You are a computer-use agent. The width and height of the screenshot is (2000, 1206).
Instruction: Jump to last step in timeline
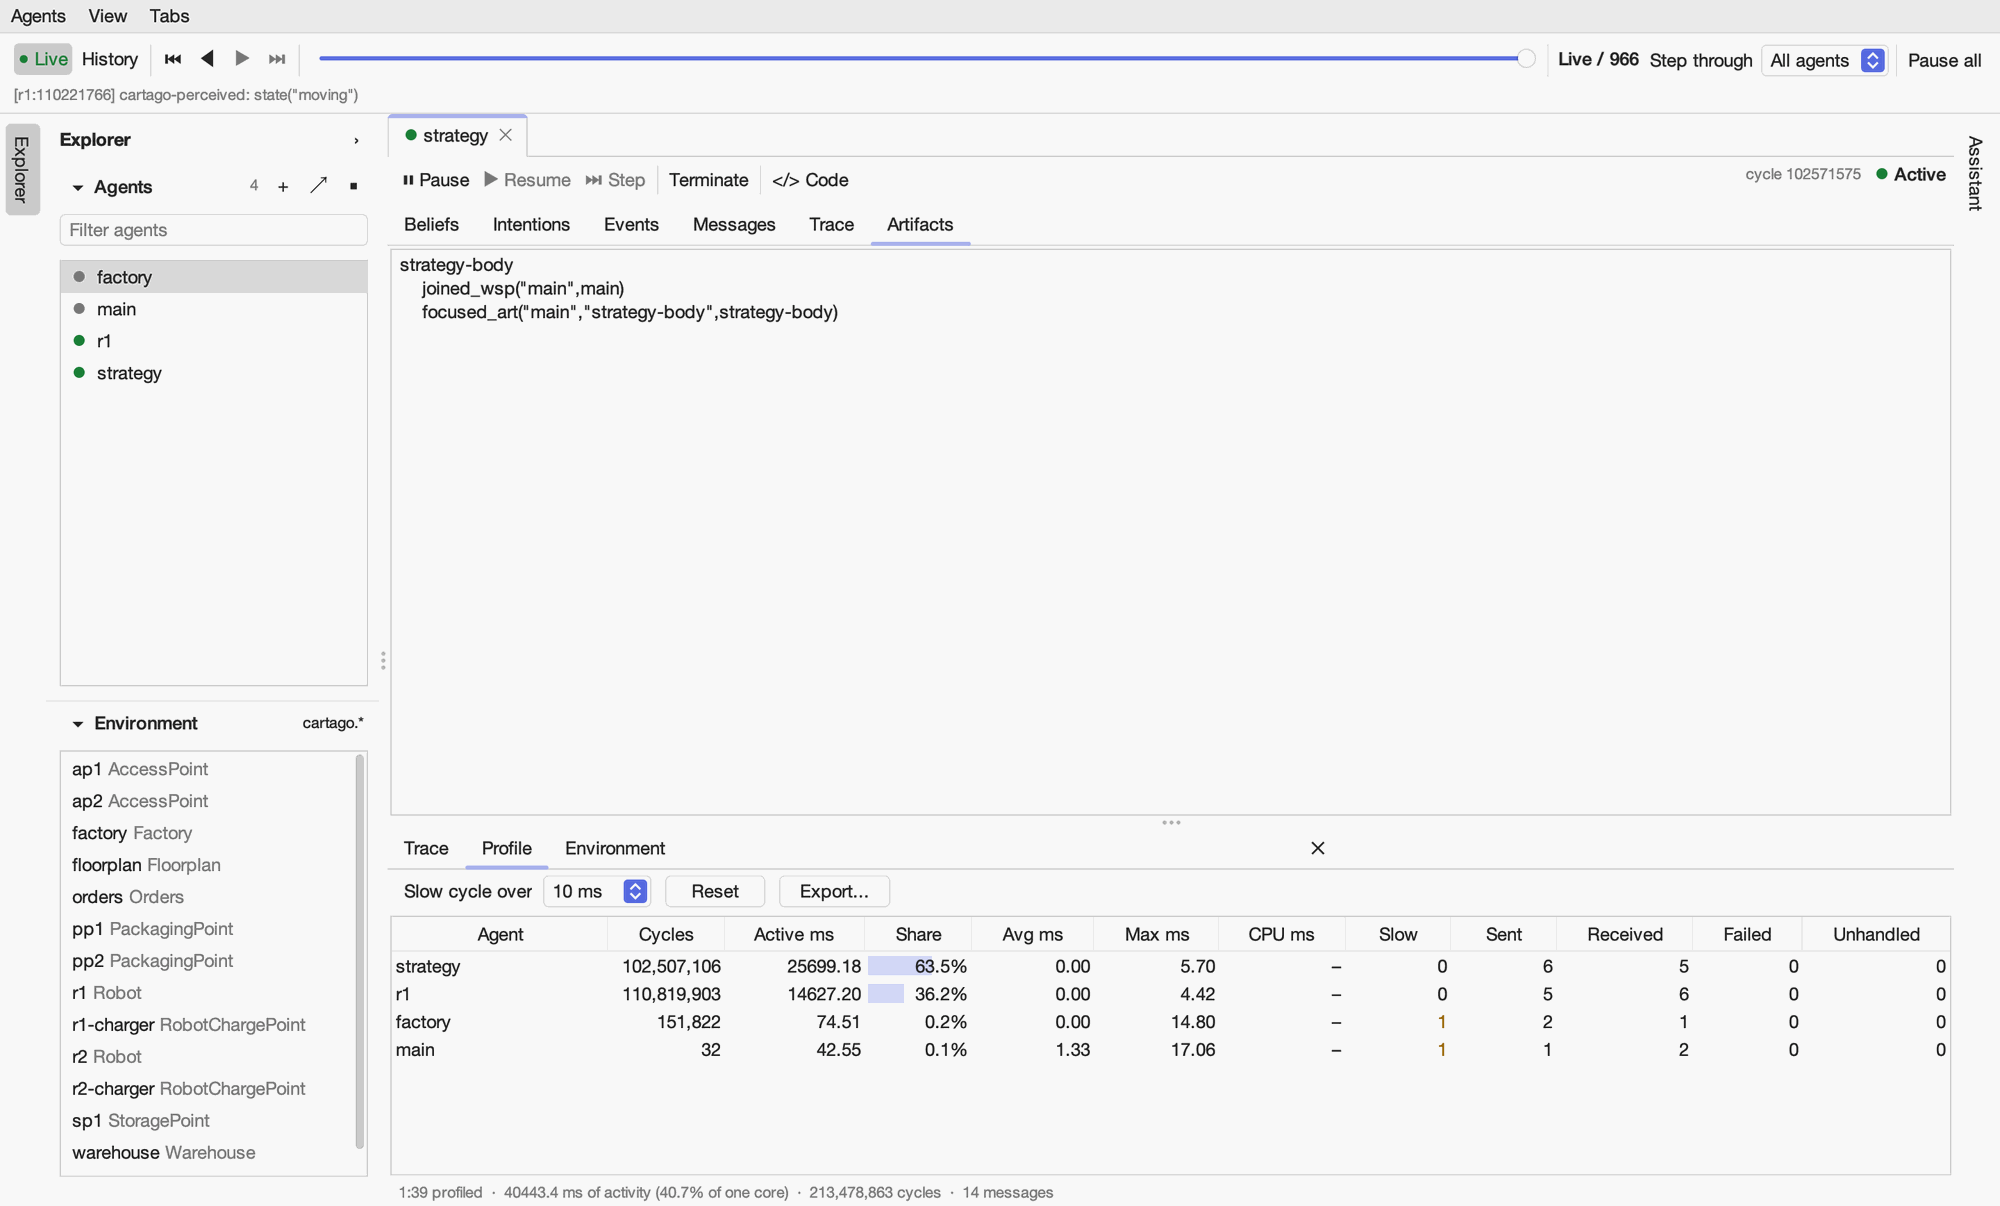pos(277,59)
